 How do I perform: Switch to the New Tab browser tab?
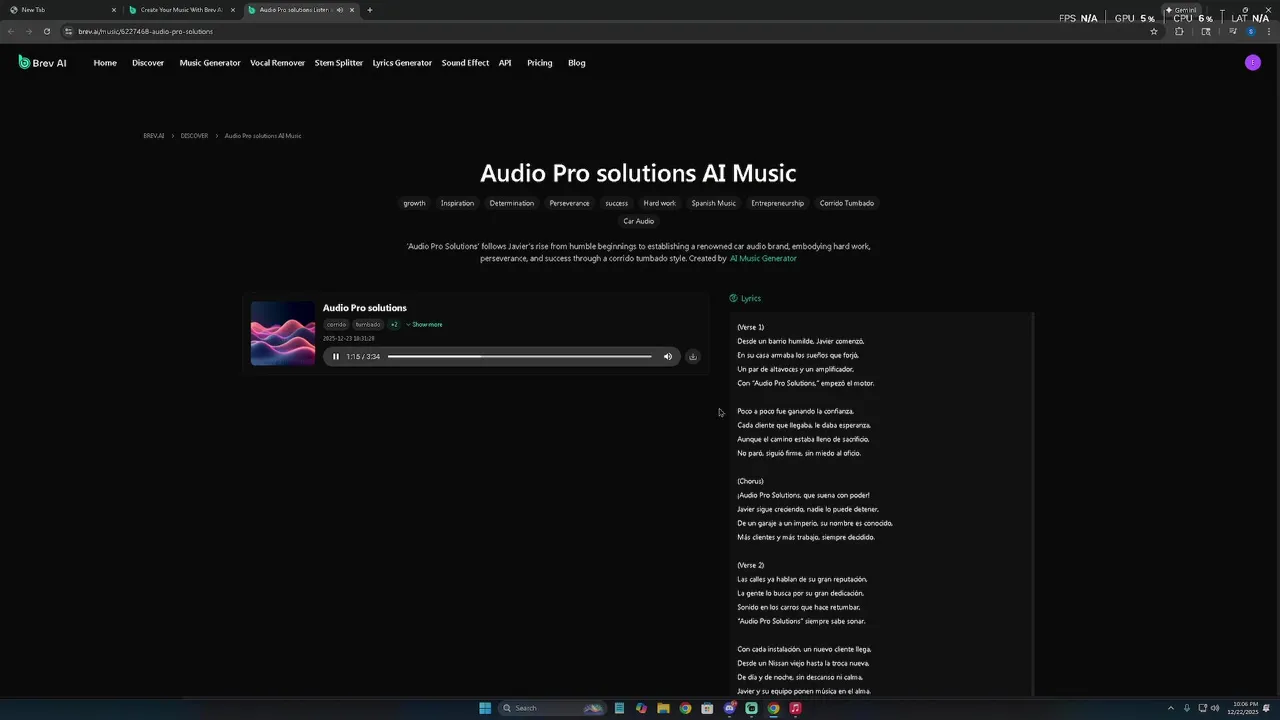click(62, 10)
